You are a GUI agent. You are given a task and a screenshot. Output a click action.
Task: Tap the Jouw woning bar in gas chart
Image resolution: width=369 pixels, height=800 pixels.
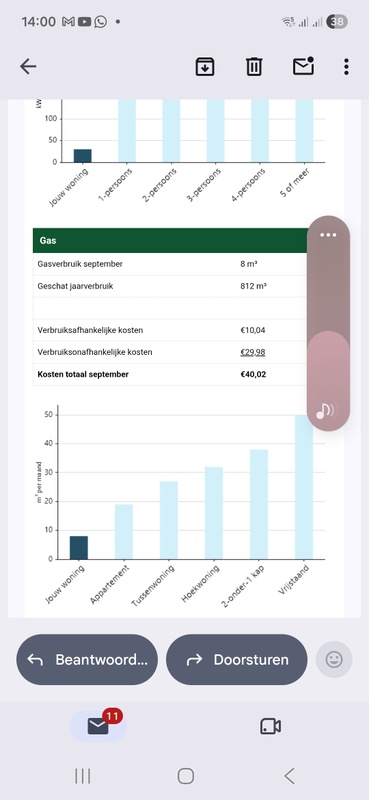point(79,547)
